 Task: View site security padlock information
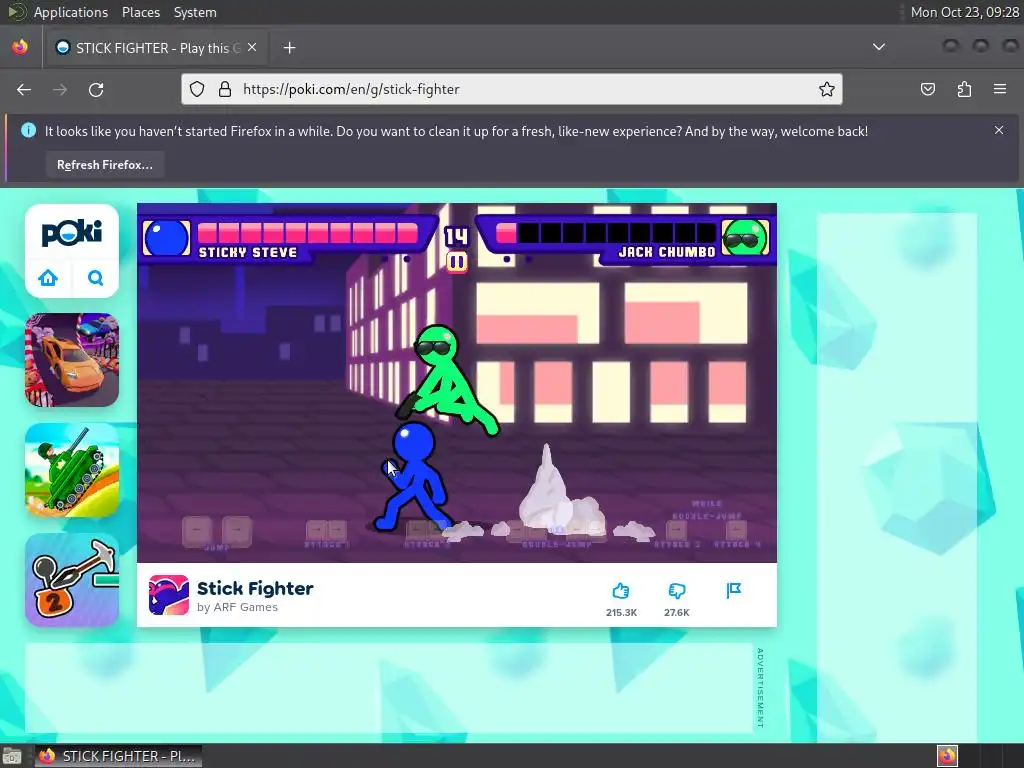coord(225,89)
